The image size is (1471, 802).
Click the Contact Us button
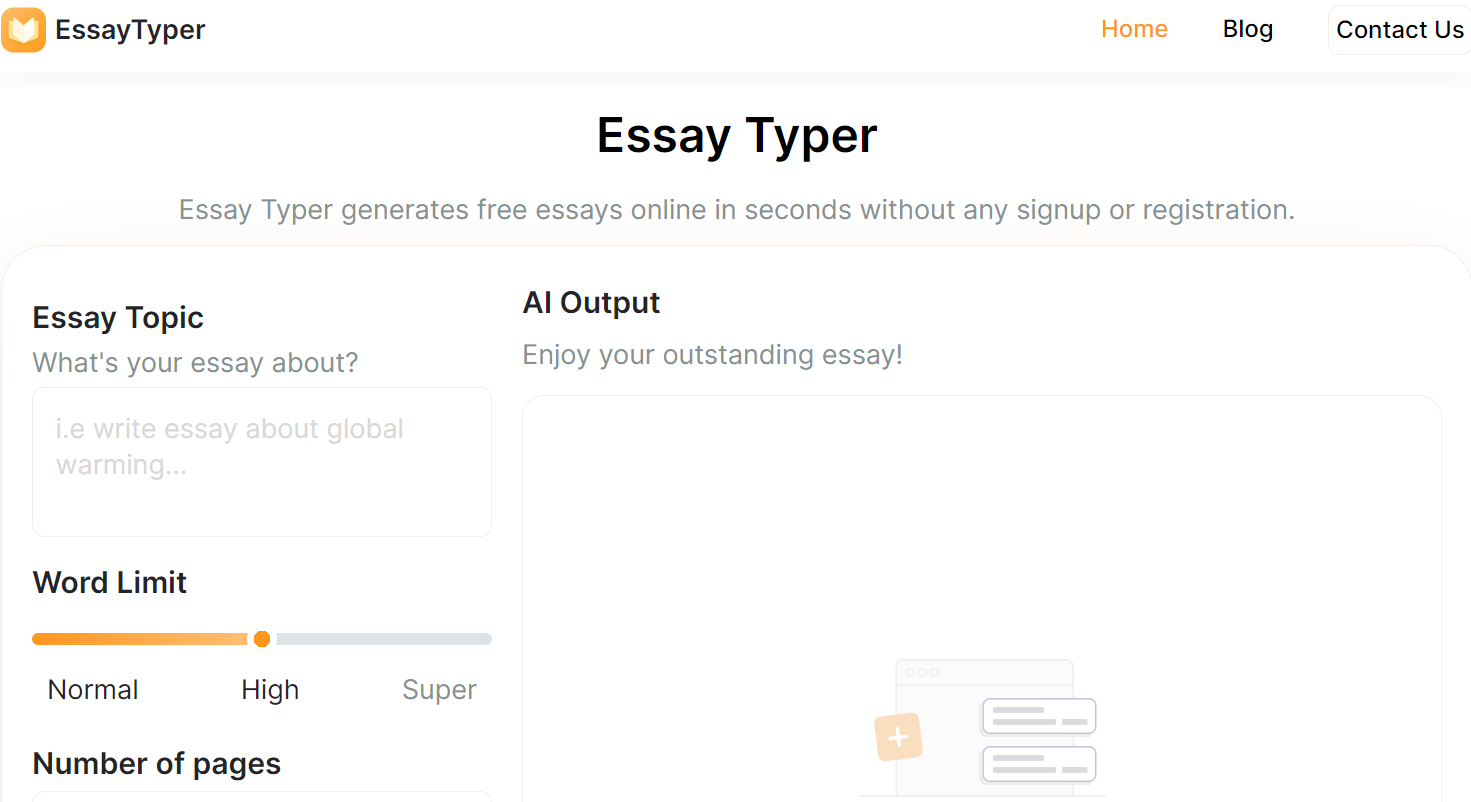pyautogui.click(x=1399, y=29)
